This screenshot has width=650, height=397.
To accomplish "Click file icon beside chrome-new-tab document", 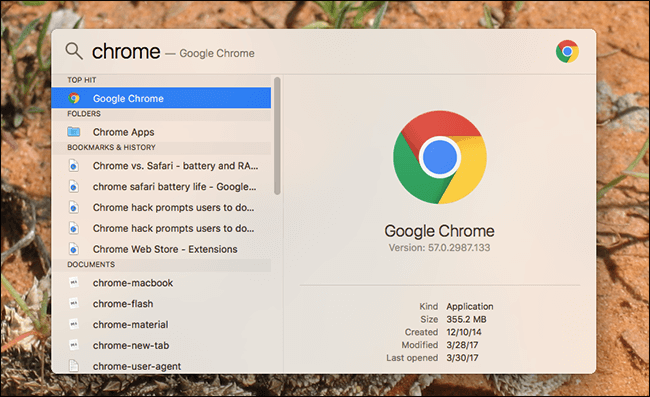I will (x=74, y=345).
